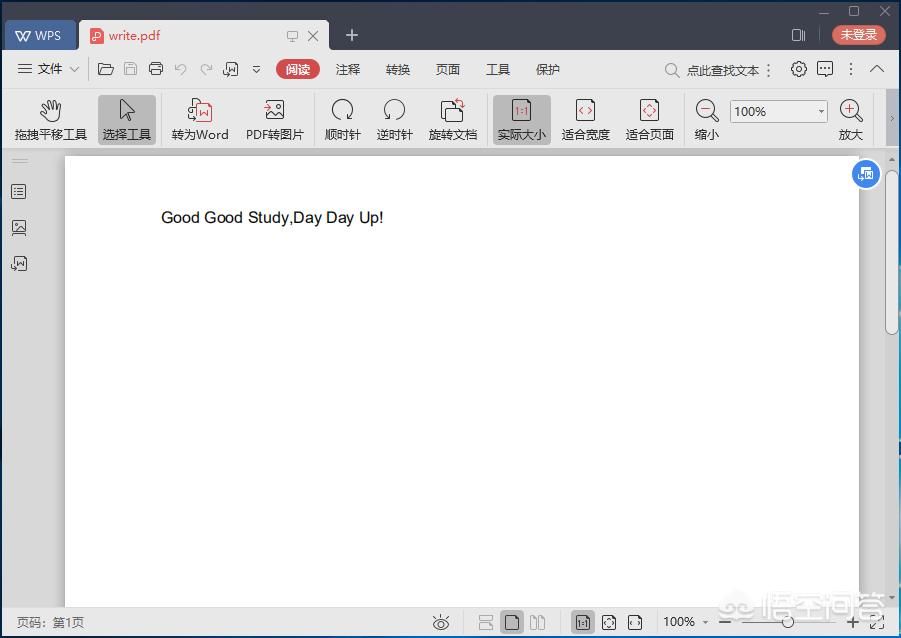Open the thumbnails sidebar panel icon
The height and width of the screenshot is (638, 901).
tap(19, 228)
